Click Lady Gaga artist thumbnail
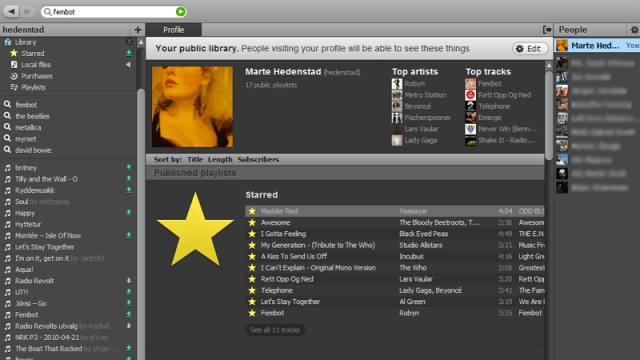The width and height of the screenshot is (640, 360). coord(397,140)
